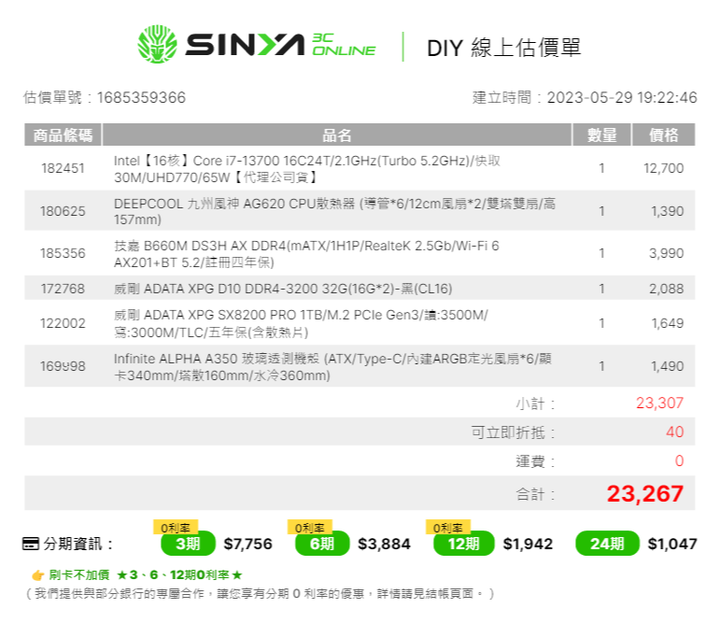Click product code 122002
Image resolution: width=720 pixels, height=623 pixels.
click(63, 323)
